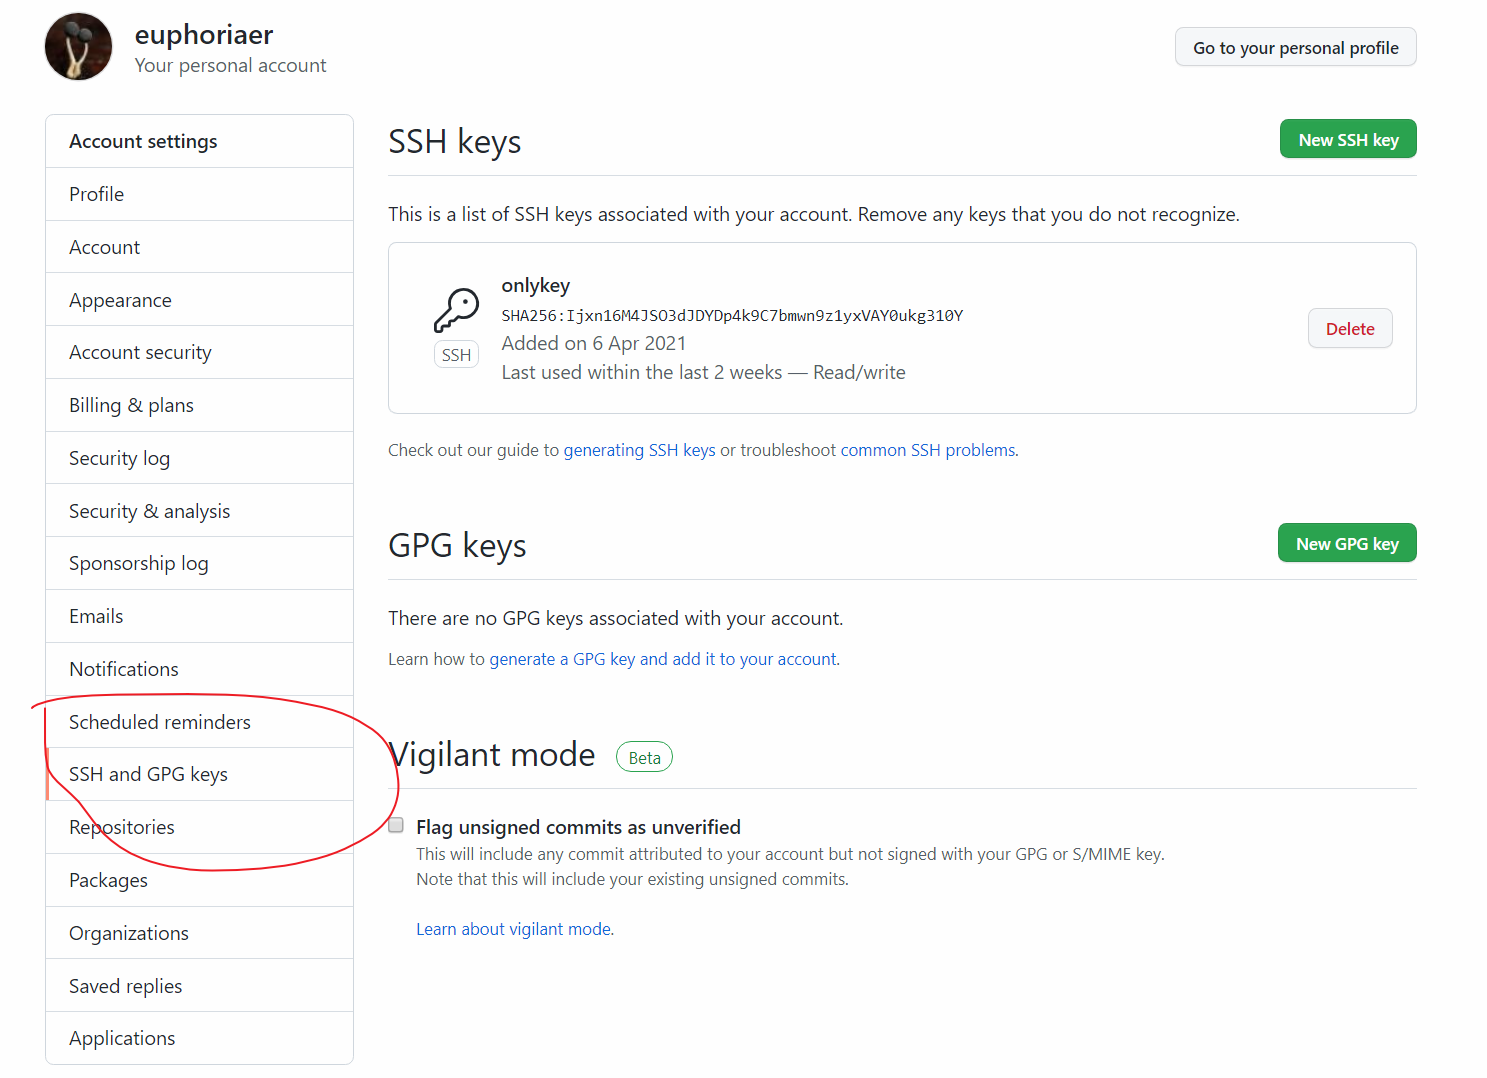Open the generating SSH keys guide link

[640, 450]
